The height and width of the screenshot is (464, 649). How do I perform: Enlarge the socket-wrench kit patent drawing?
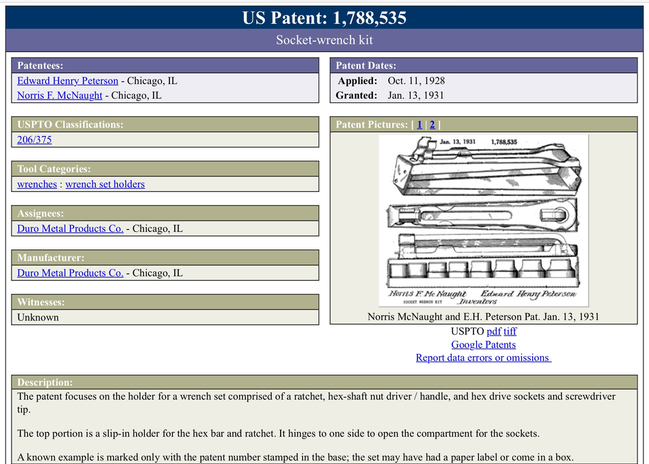point(483,220)
